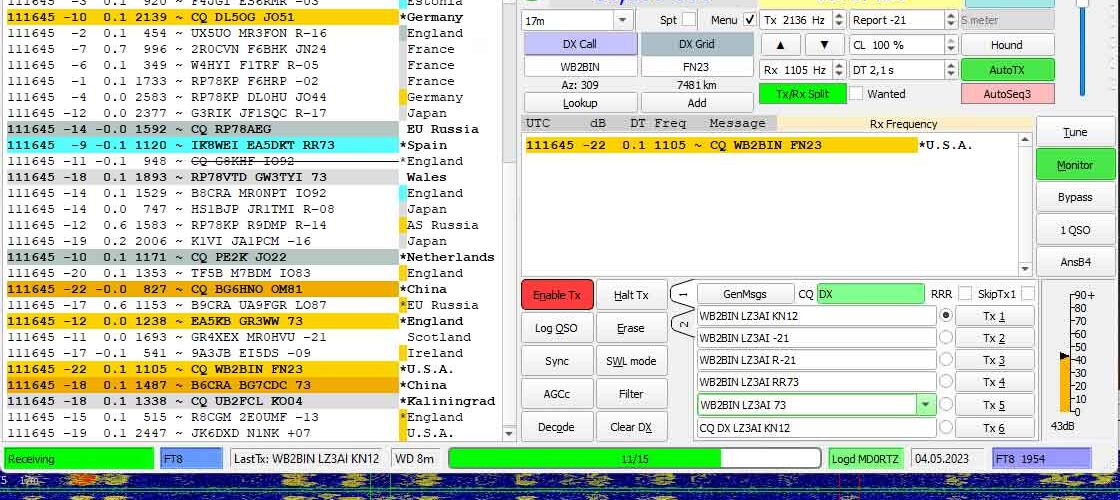
Task: Click the GenMsgs button
Action: [745, 294]
